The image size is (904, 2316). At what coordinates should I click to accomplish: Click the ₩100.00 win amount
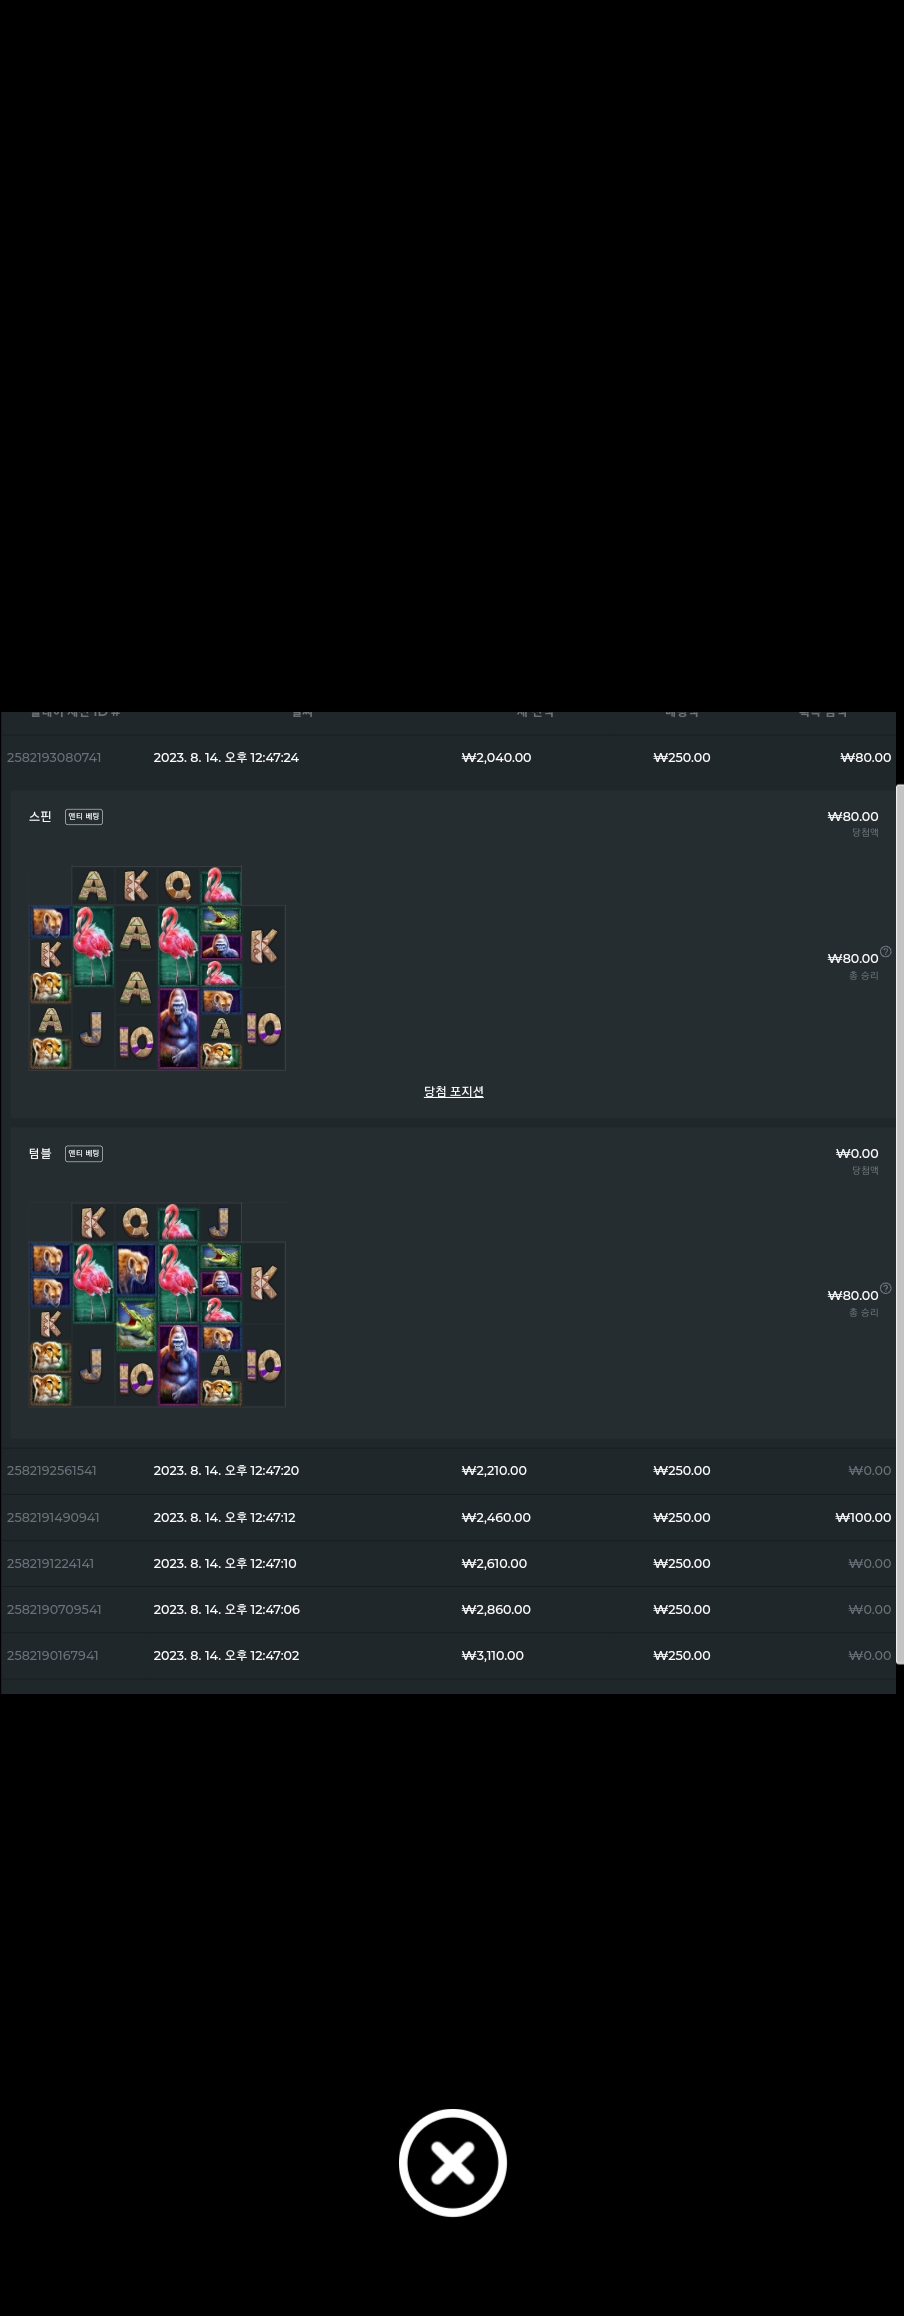click(x=863, y=1518)
